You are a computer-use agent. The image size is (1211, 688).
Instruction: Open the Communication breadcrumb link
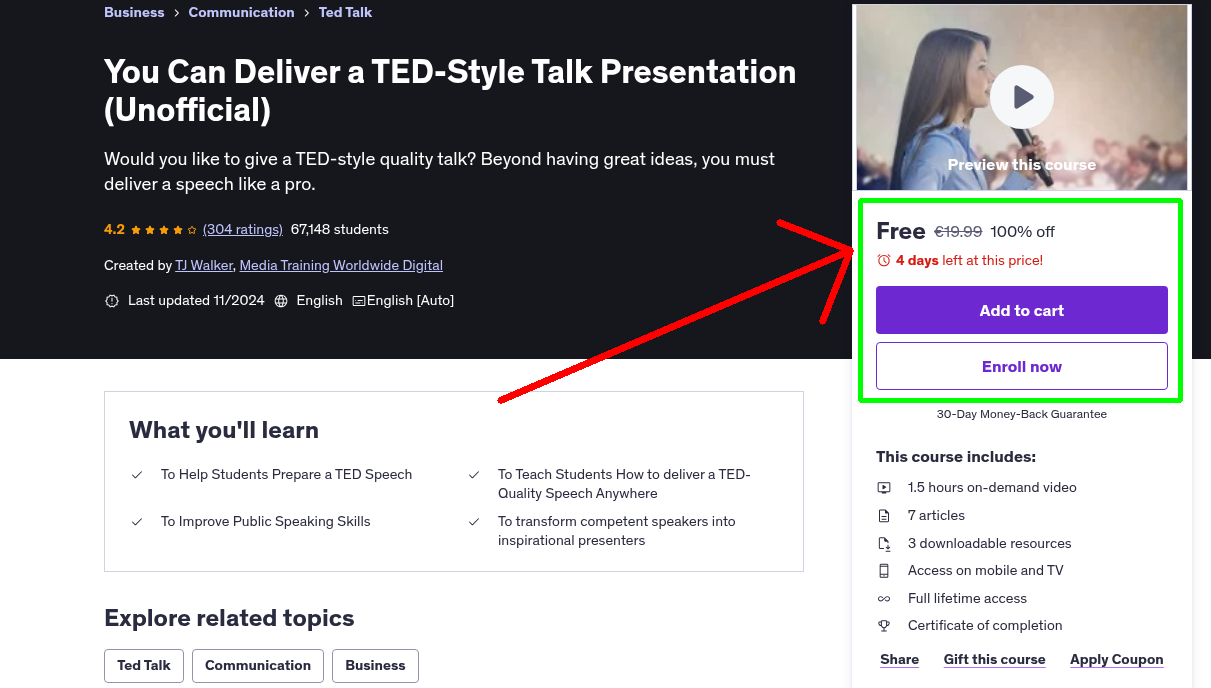pyautogui.click(x=241, y=13)
